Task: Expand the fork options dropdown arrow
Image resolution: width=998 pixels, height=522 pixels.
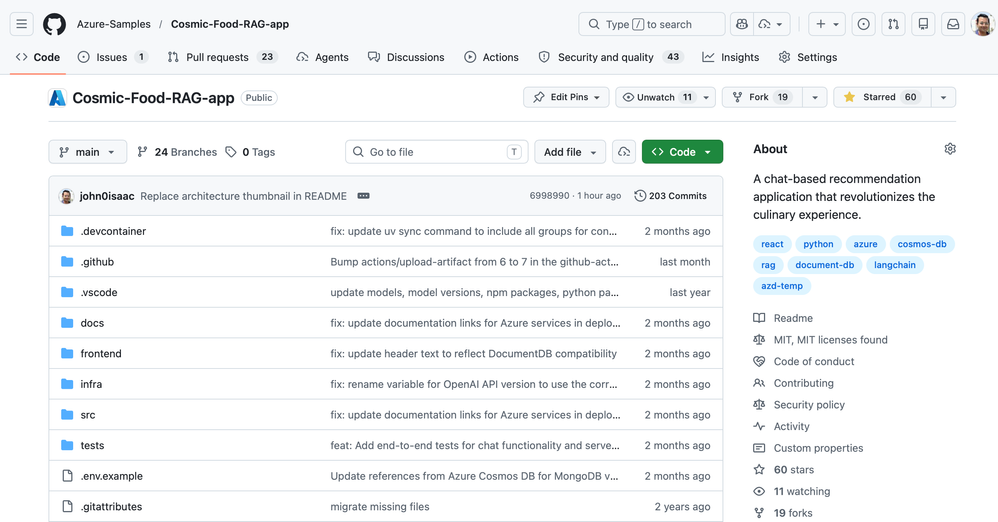Action: (x=815, y=97)
